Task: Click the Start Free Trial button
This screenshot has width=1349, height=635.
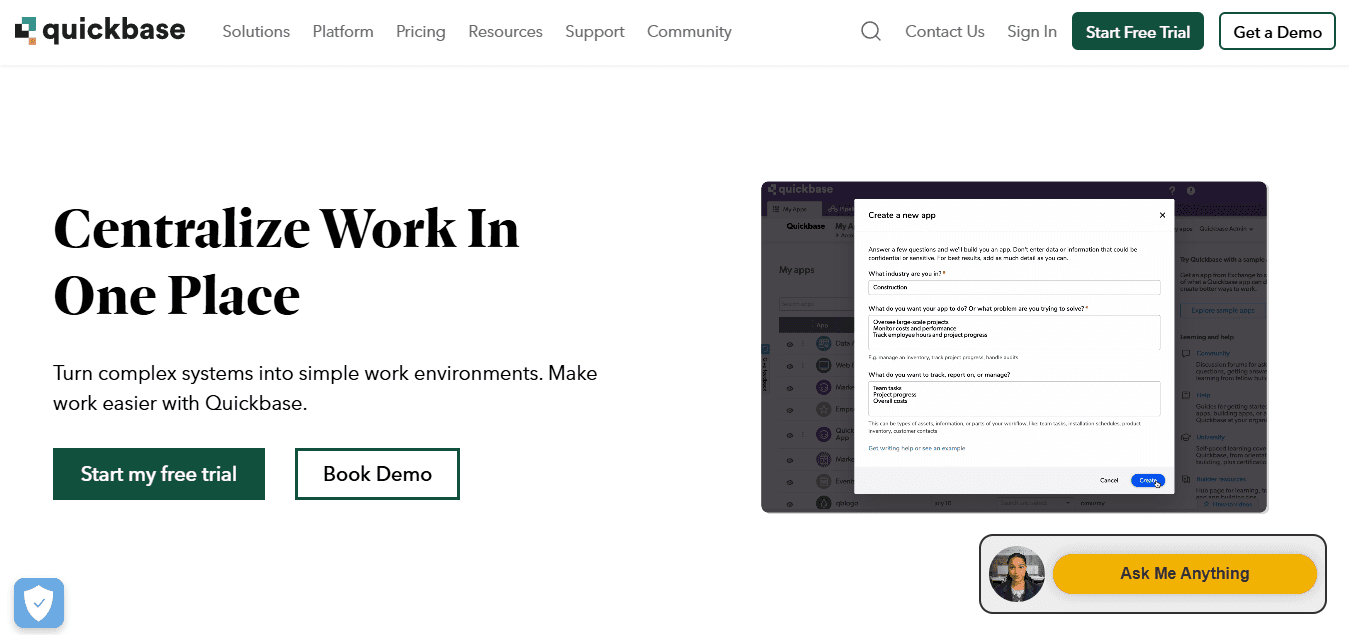Action: coord(1138,32)
